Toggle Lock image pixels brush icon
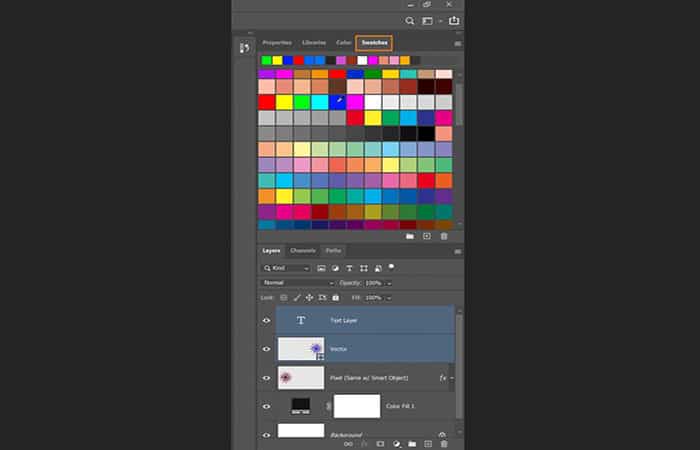Viewport: 700px width, 450px height. tap(297, 298)
